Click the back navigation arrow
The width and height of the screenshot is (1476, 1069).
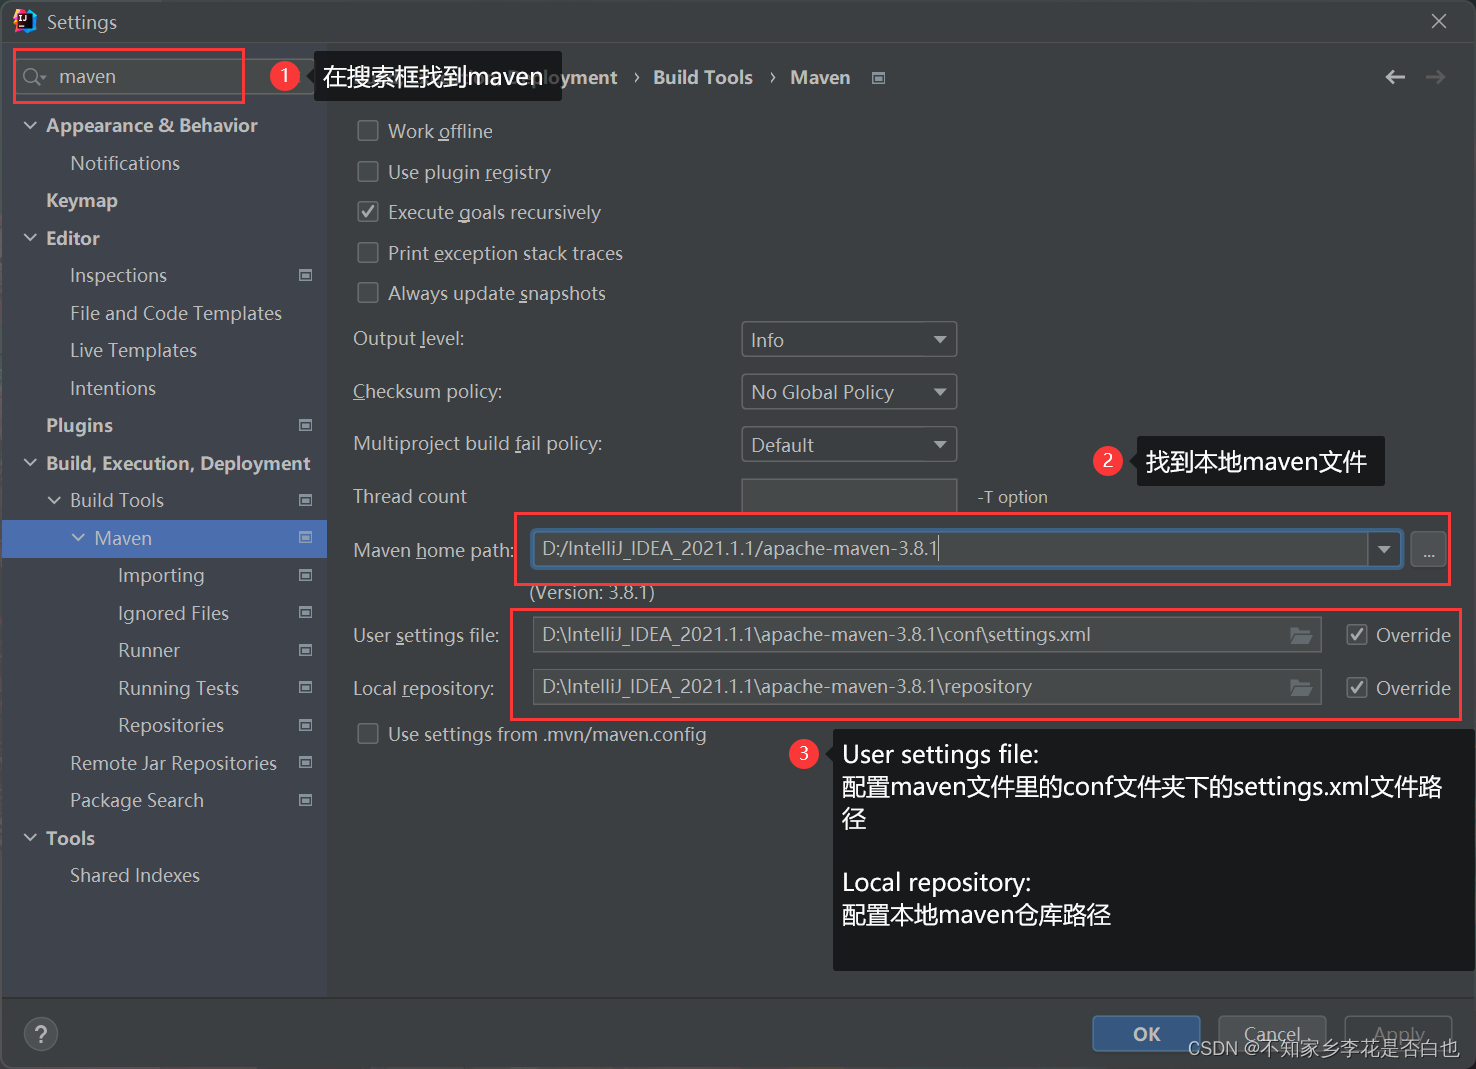(1394, 76)
